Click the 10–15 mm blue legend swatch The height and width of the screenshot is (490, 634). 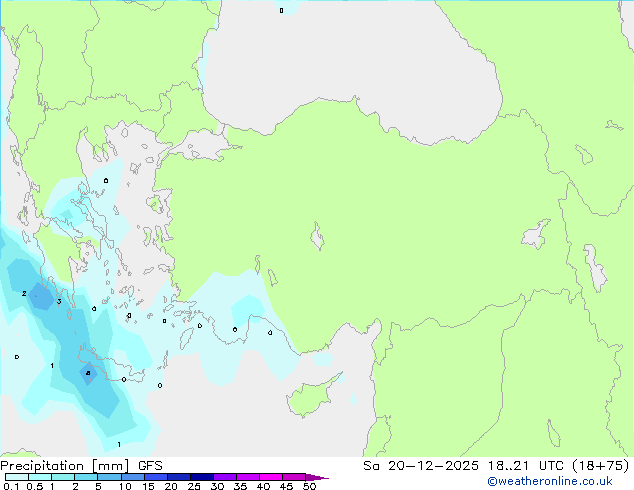(x=132, y=477)
